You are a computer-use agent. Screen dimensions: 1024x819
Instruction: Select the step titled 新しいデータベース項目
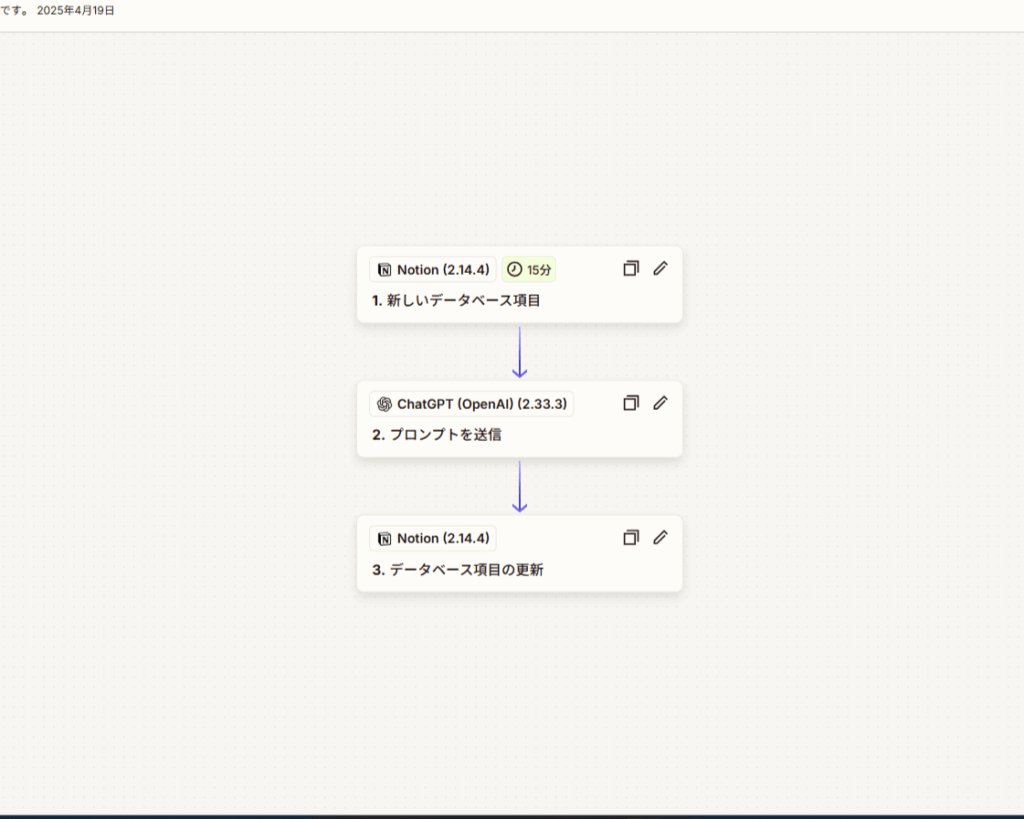pos(463,300)
